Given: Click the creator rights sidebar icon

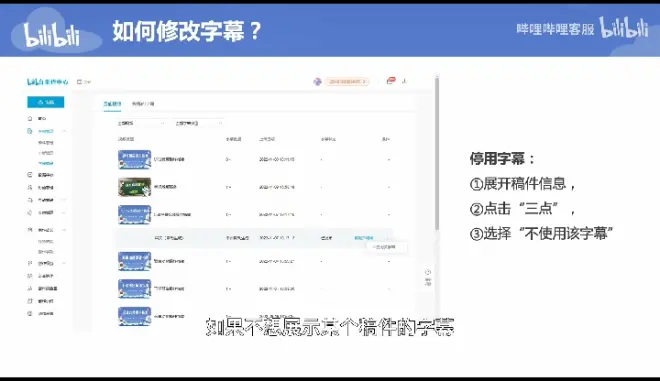Looking at the screenshot, I should tap(29, 263).
